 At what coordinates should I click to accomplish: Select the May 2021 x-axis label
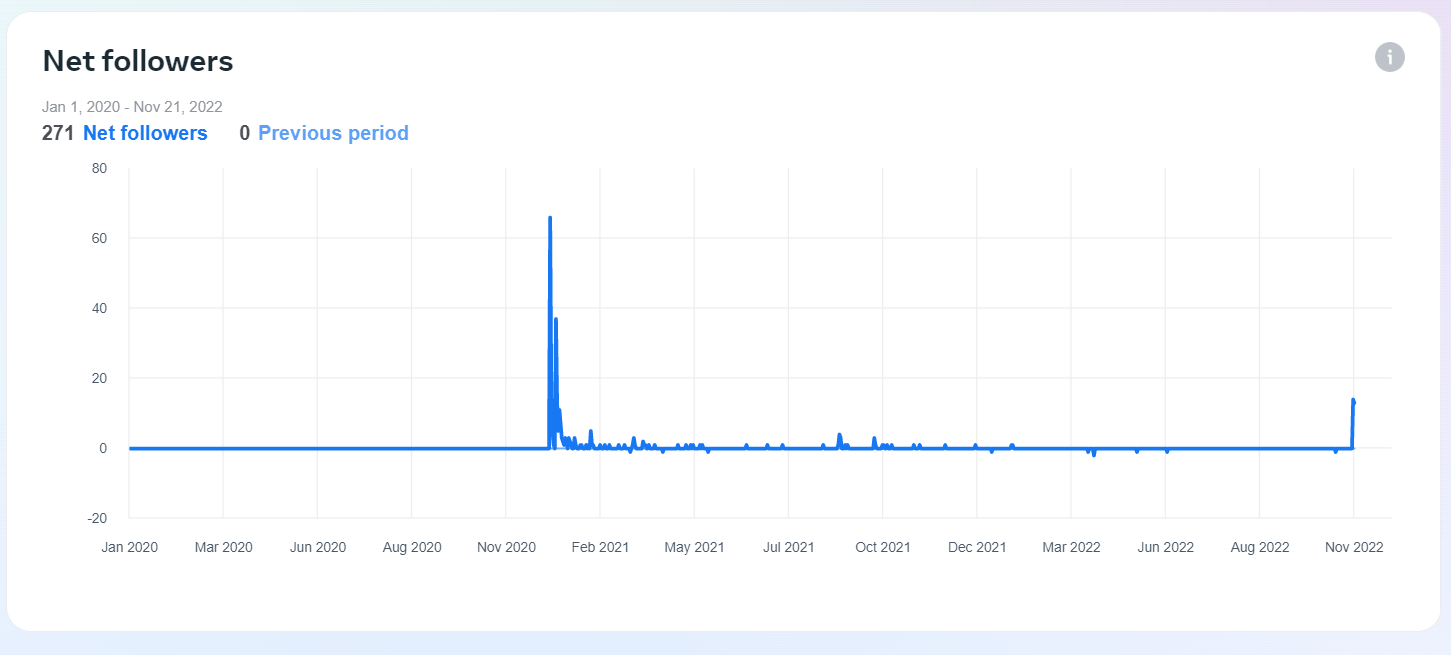click(694, 547)
